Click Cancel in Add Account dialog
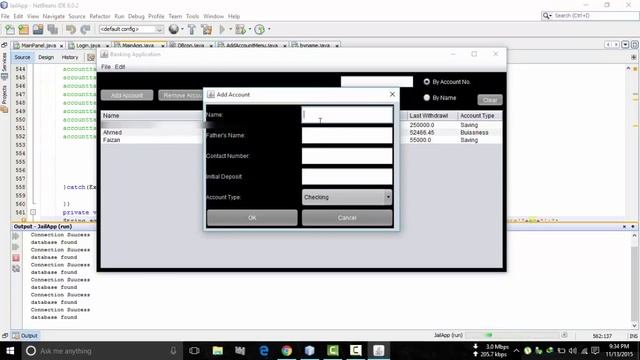 347,218
